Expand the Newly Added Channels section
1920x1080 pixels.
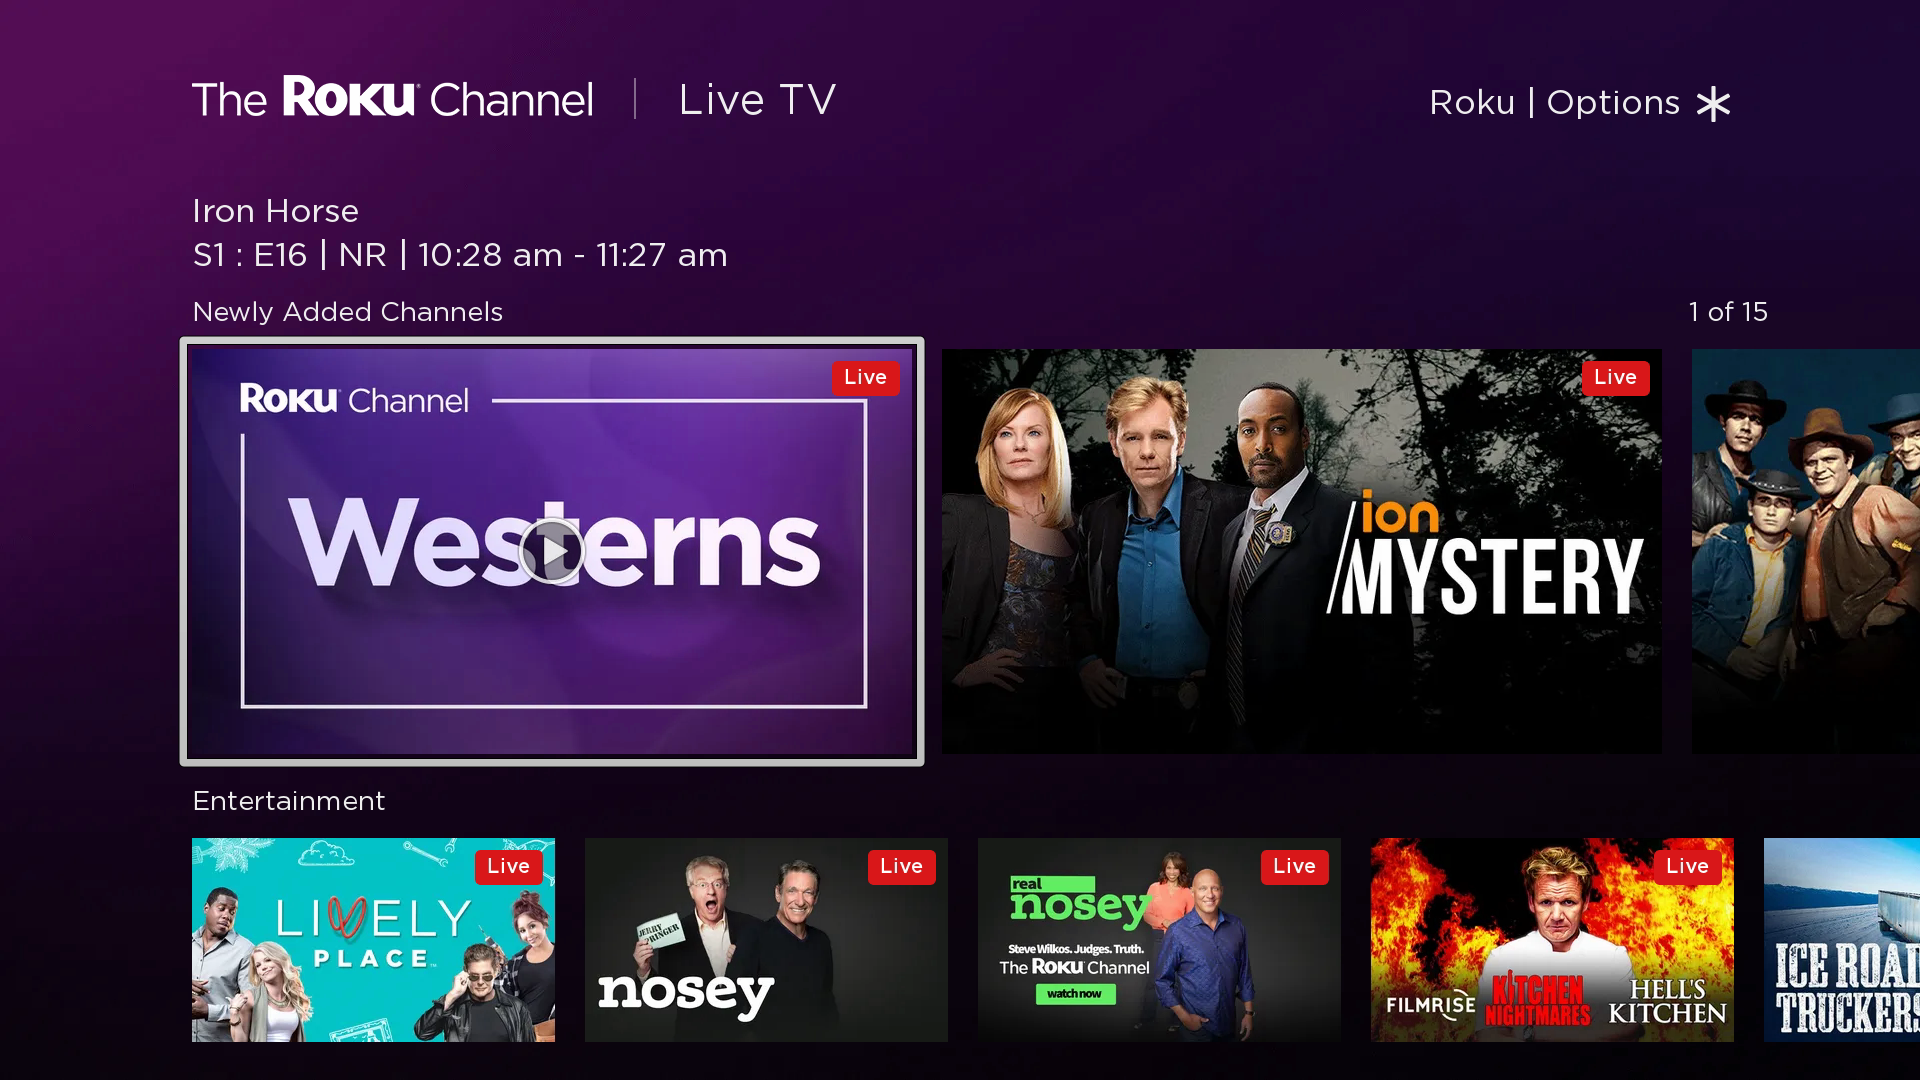point(347,313)
